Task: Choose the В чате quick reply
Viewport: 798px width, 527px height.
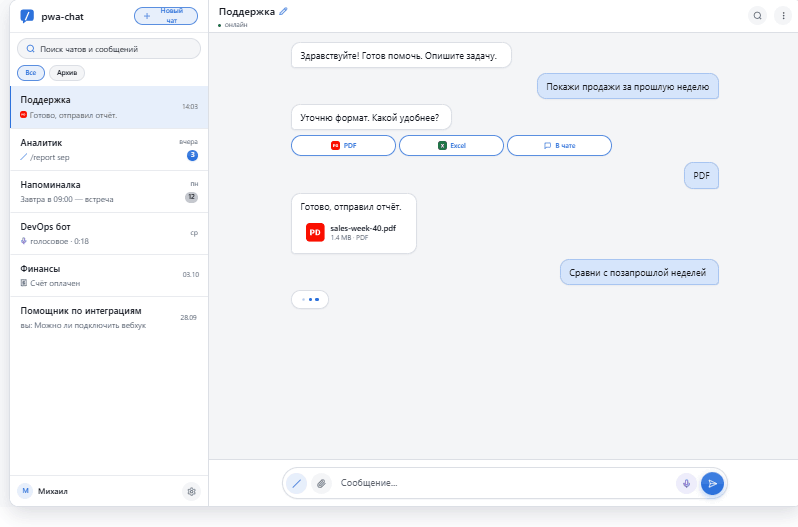Action: point(559,145)
